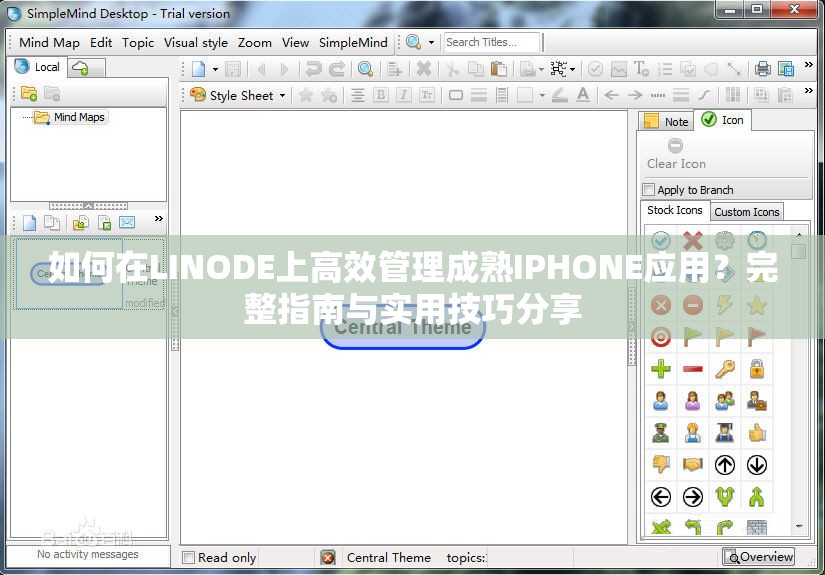Toggle the Read only checkbox
Image resolution: width=825 pixels, height=575 pixels.
[x=188, y=557]
